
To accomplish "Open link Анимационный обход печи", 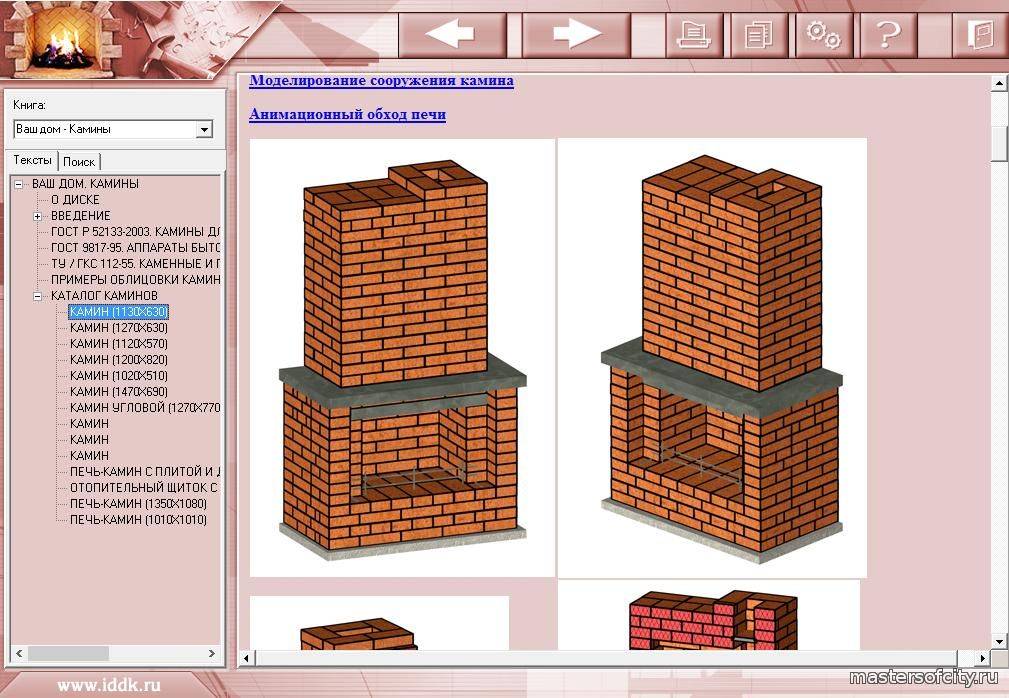I will (347, 114).
